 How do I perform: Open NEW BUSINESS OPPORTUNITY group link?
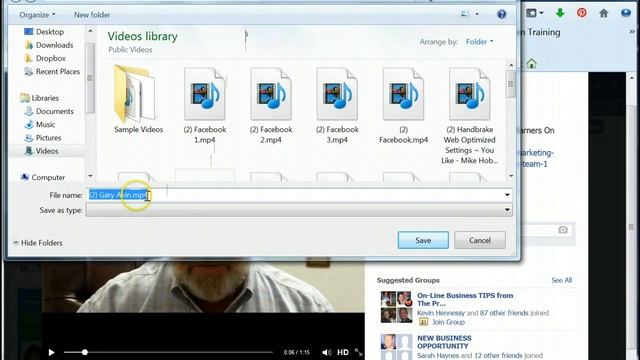pos(444,342)
